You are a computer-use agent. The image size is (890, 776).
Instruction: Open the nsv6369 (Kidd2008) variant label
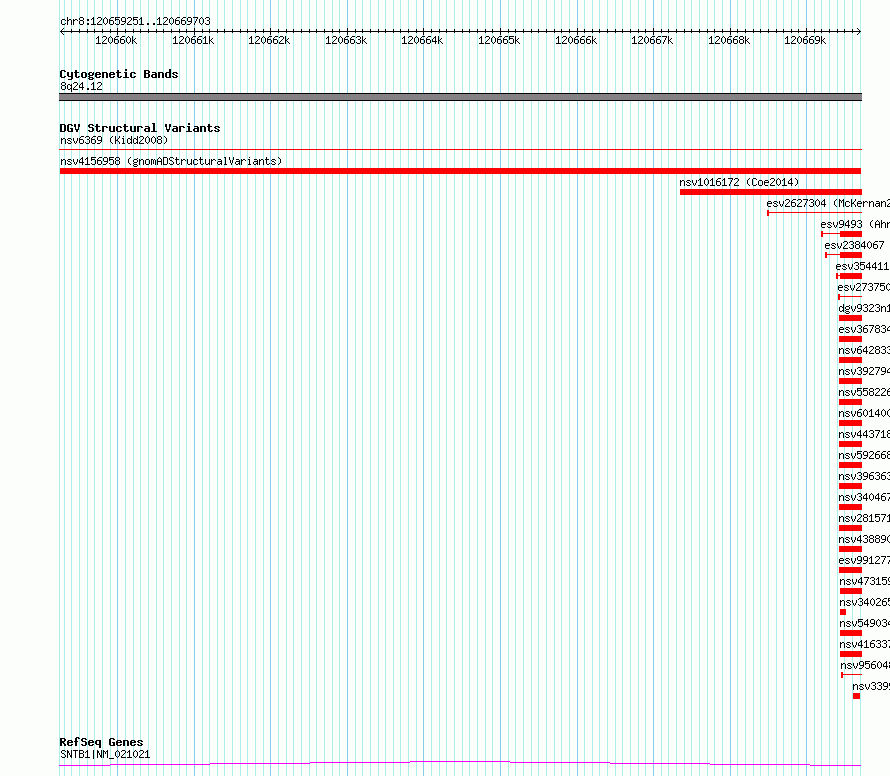coord(114,140)
